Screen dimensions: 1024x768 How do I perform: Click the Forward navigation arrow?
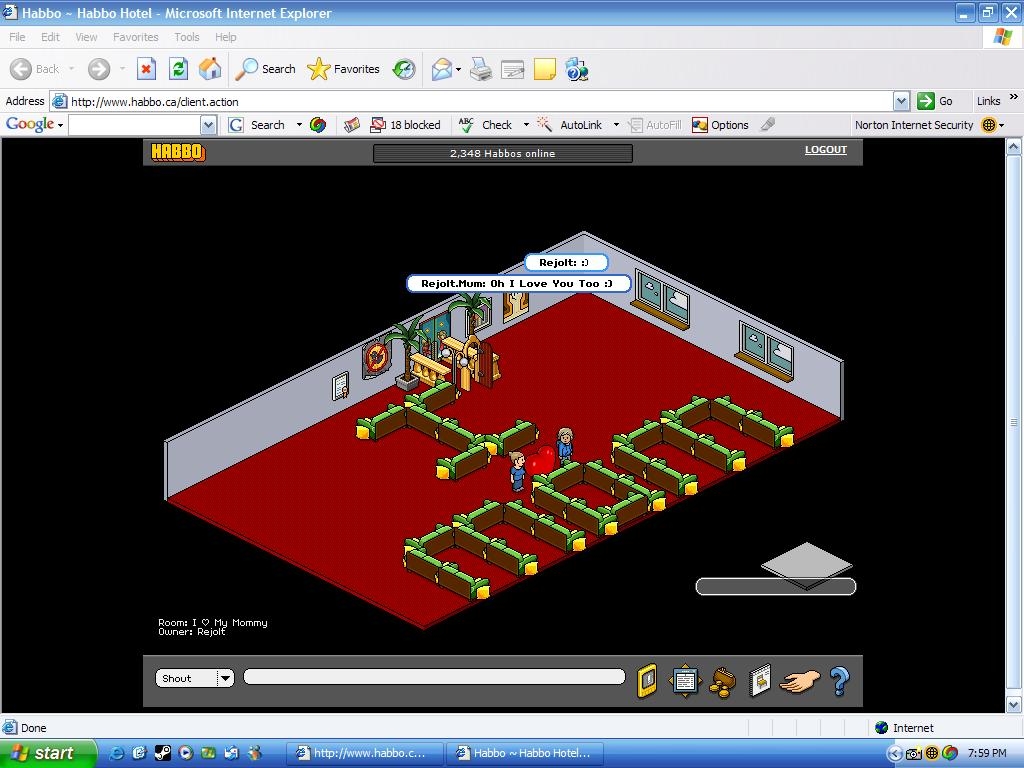[x=99, y=69]
